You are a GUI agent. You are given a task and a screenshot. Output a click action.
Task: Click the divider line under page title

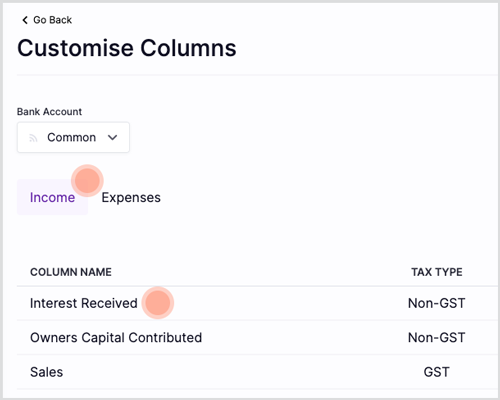click(x=257, y=75)
